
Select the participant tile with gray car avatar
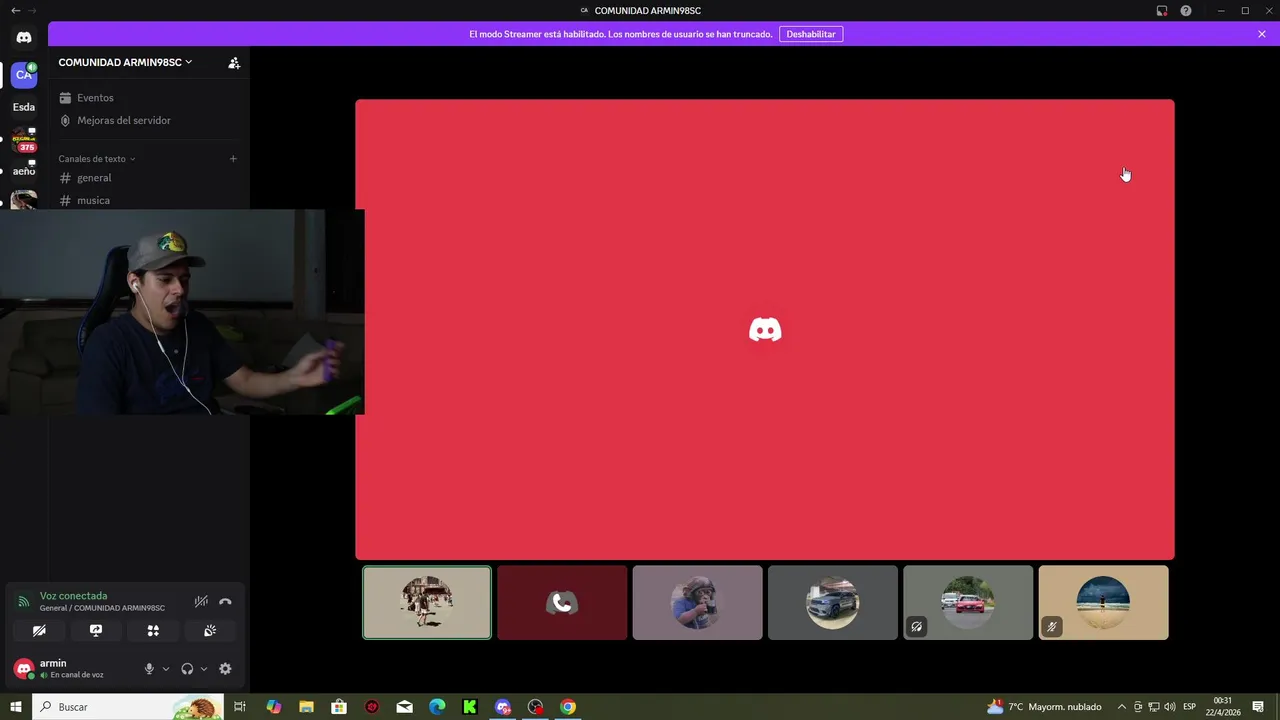tap(832, 602)
